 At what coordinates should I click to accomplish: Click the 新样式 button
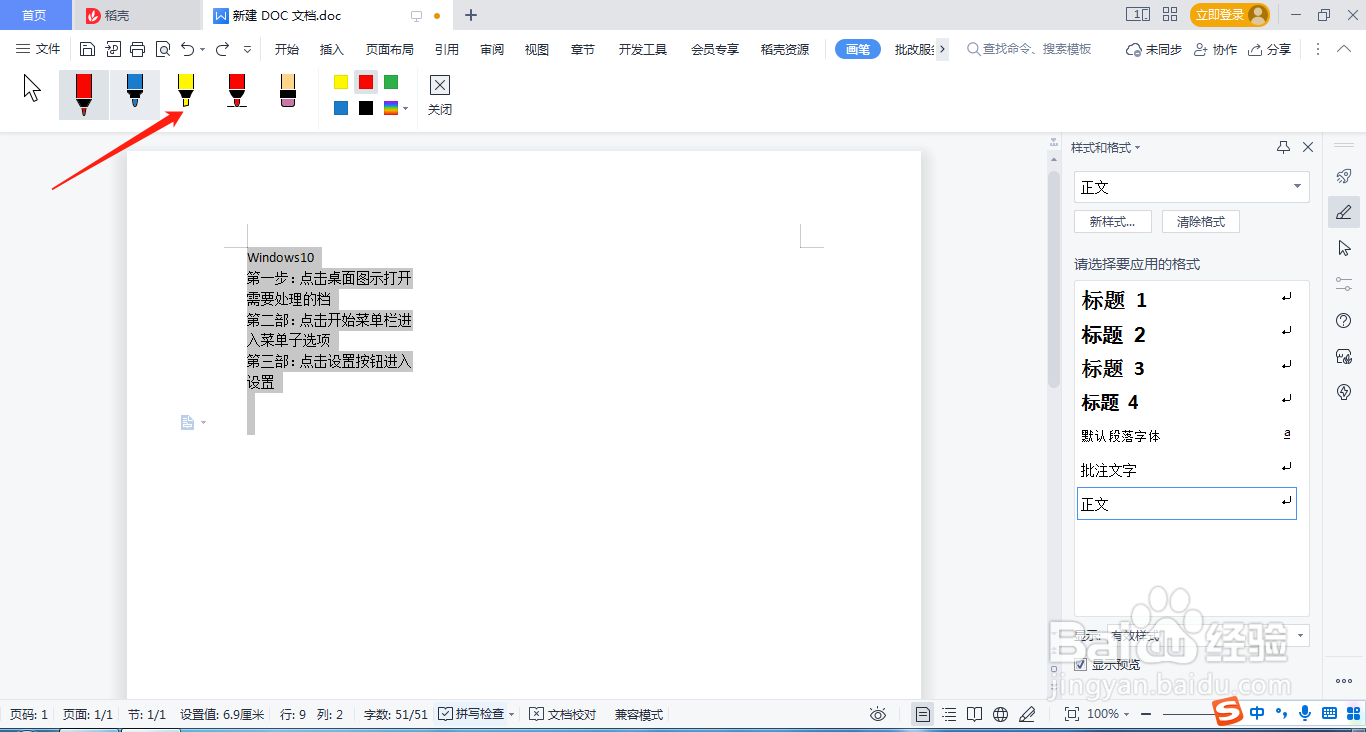pyautogui.click(x=1112, y=221)
